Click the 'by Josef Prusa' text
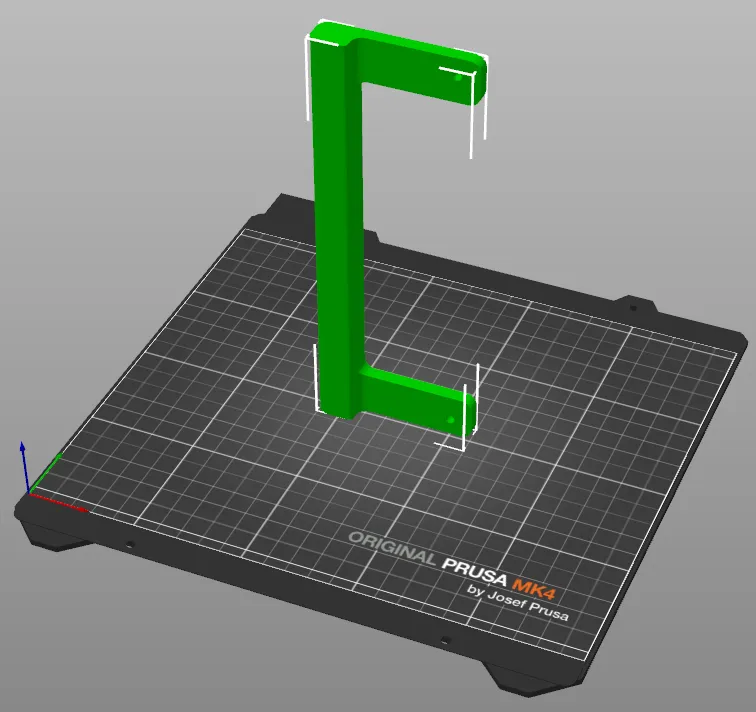The height and width of the screenshot is (712, 756). 518,602
